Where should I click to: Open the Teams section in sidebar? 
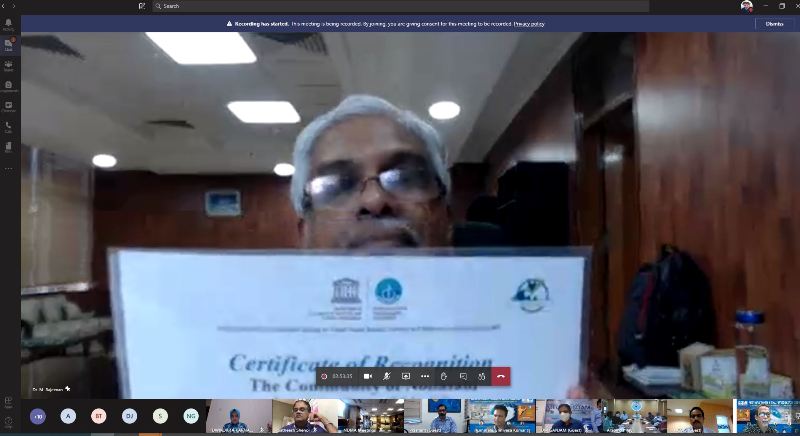pyautogui.click(x=9, y=66)
